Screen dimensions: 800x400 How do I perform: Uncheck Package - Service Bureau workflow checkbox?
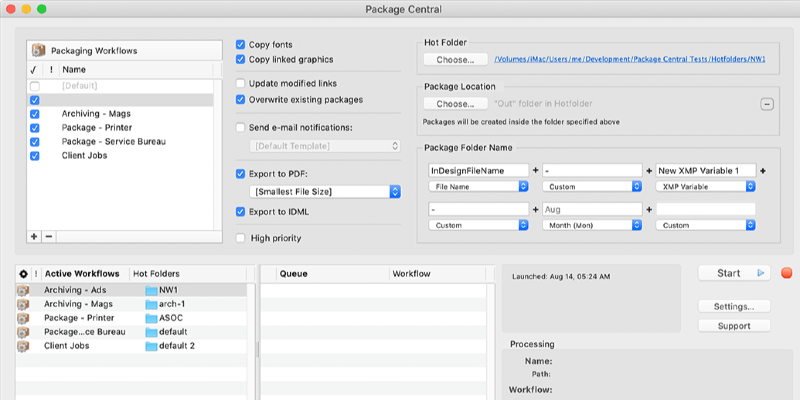pyautogui.click(x=35, y=142)
